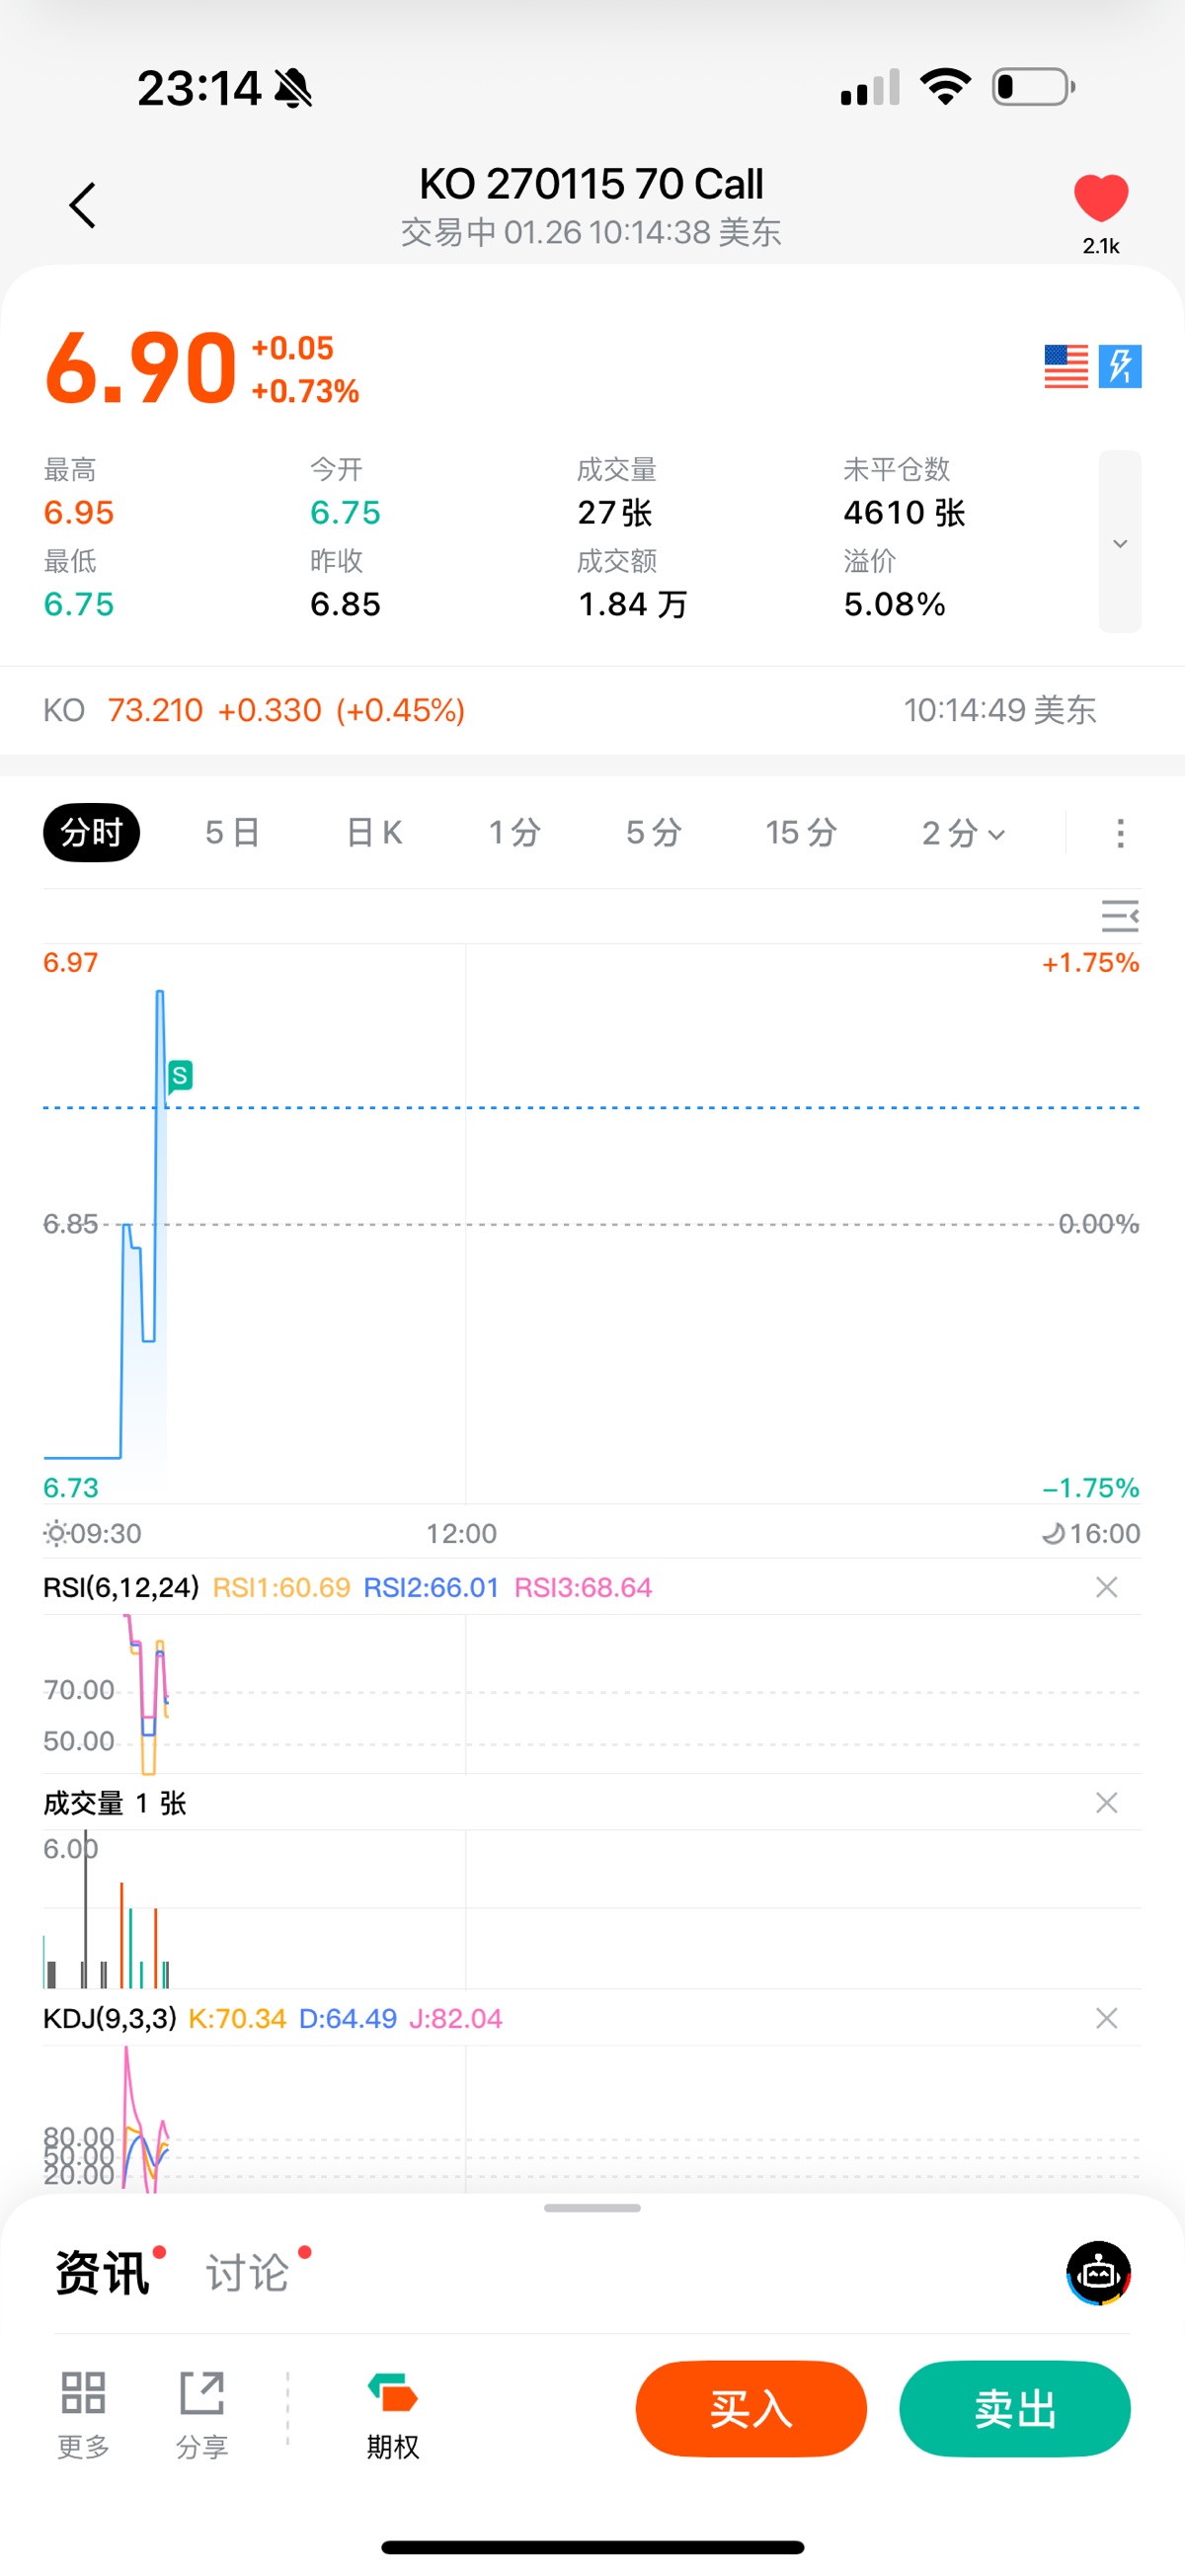Close the RSI indicator panel

point(1106,1587)
